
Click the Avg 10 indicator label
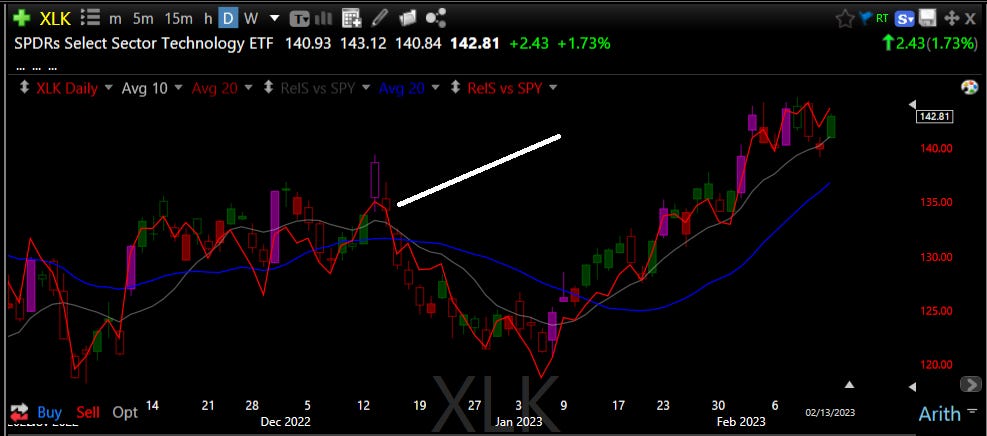tap(145, 88)
